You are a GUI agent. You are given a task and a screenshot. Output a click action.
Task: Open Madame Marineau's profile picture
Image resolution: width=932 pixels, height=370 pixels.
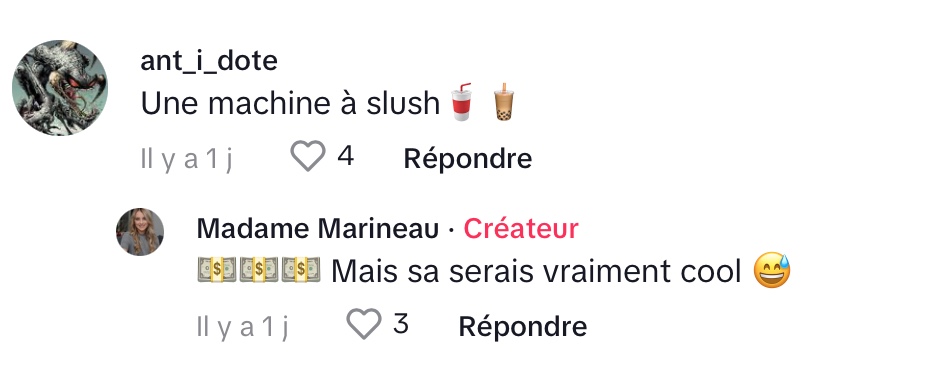[140, 232]
